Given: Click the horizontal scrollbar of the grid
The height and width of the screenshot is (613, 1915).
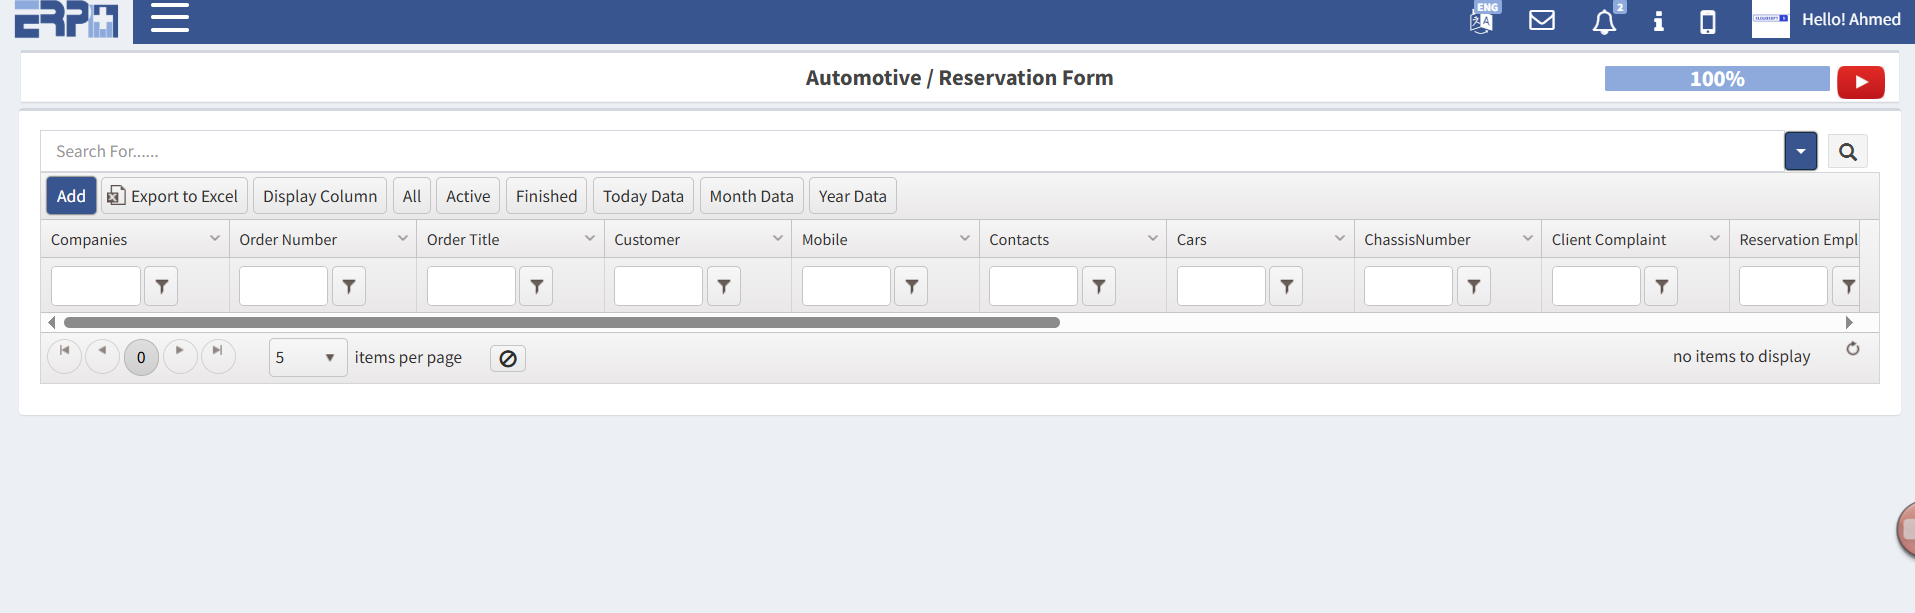Looking at the screenshot, I should pos(561,323).
